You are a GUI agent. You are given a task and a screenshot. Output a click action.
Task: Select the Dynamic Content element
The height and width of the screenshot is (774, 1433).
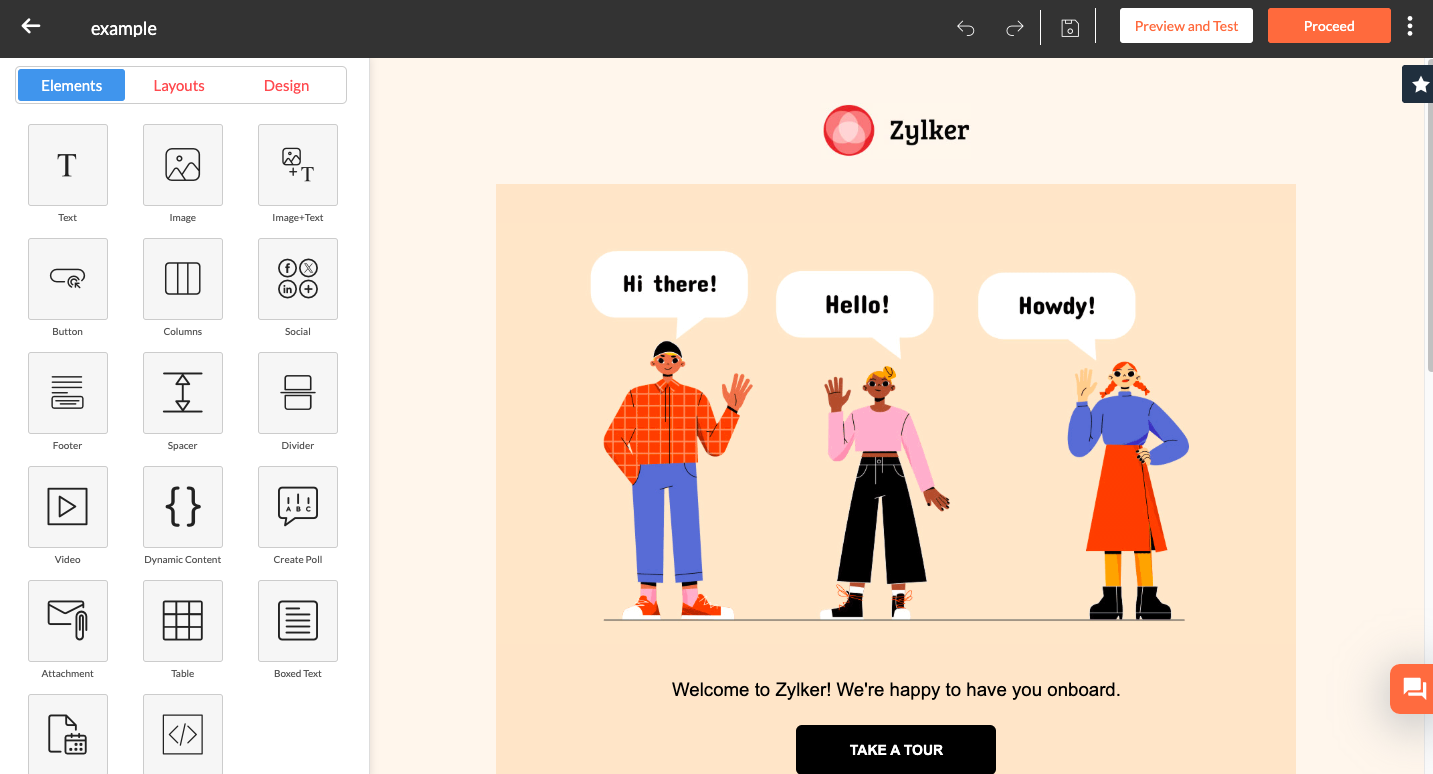(x=183, y=507)
